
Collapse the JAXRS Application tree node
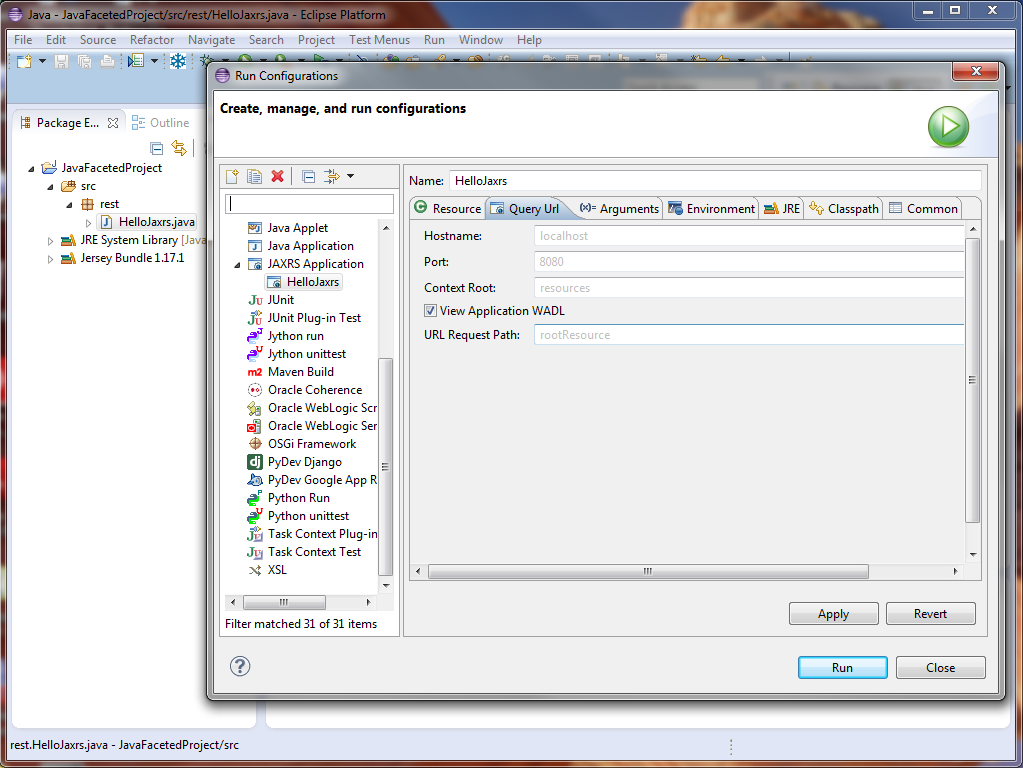point(237,264)
